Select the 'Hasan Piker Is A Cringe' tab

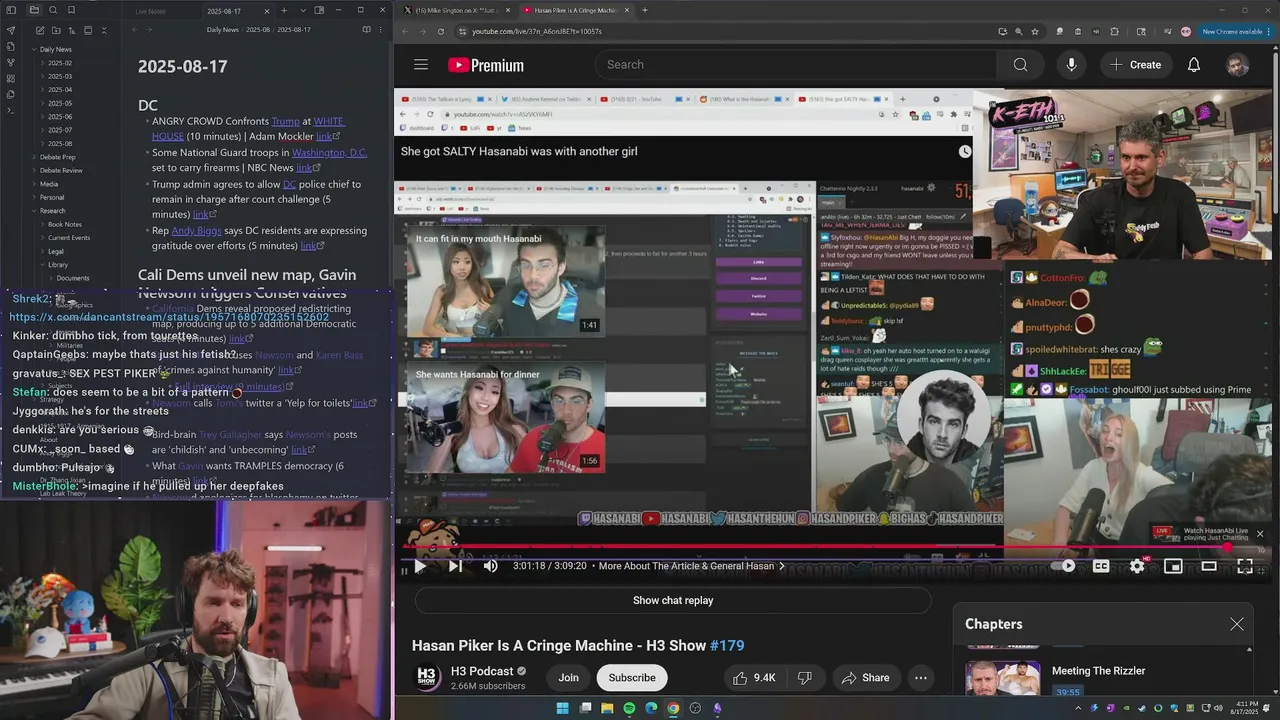click(575, 10)
